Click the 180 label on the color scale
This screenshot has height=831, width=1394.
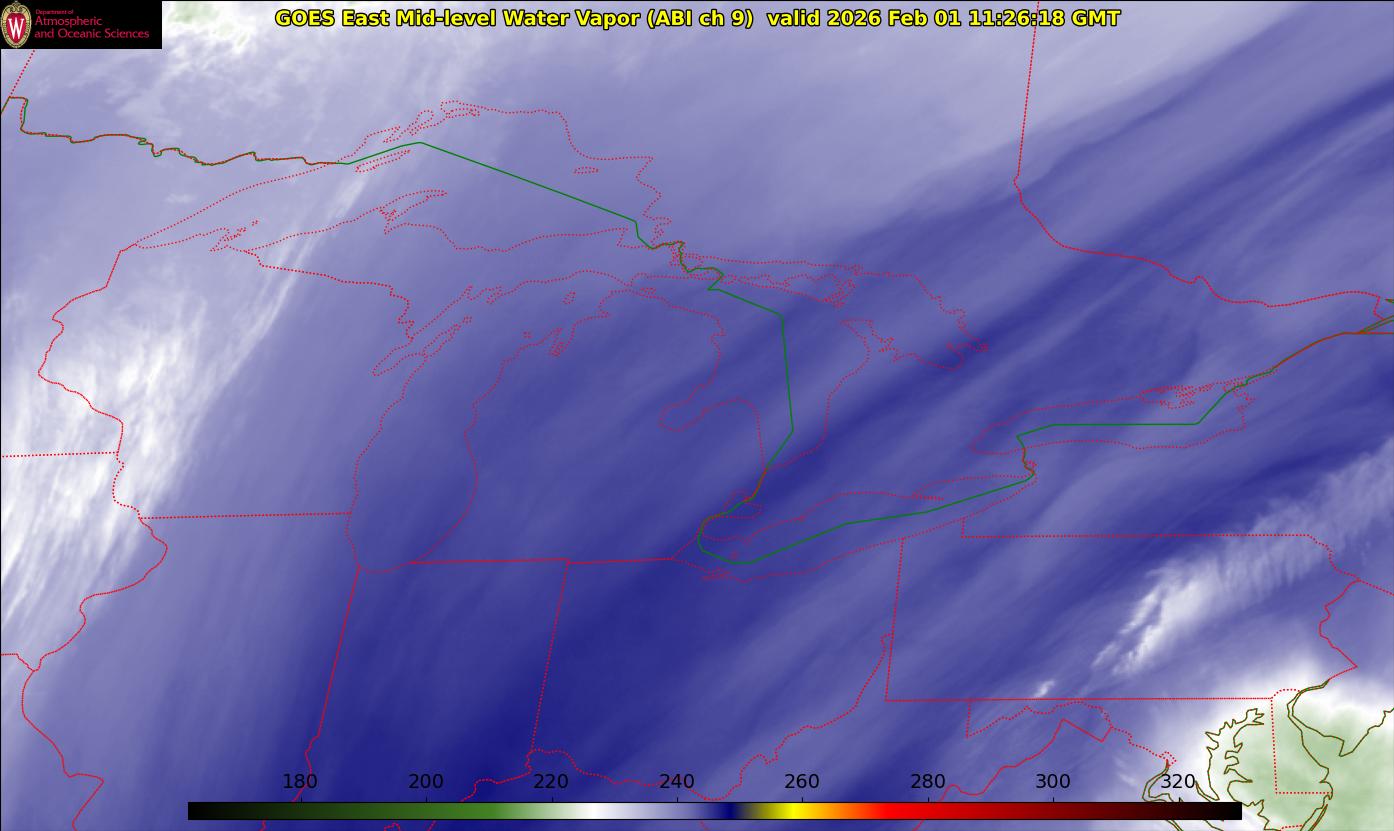300,782
